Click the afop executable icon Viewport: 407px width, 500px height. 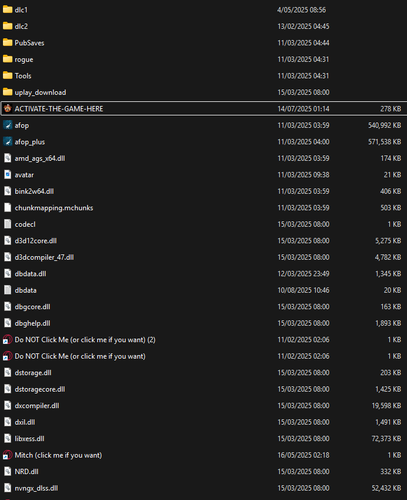[7, 125]
